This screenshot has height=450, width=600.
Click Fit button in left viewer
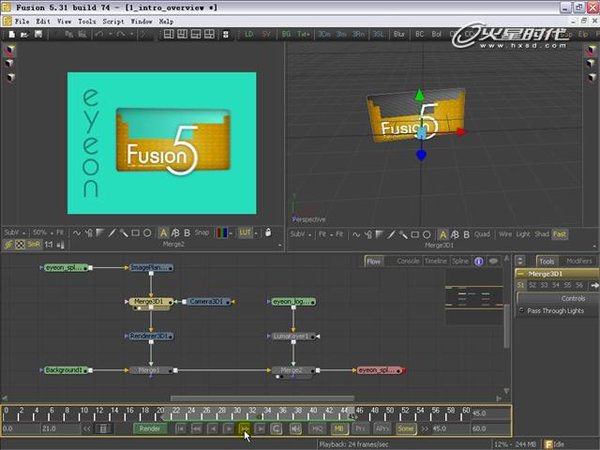[60, 233]
